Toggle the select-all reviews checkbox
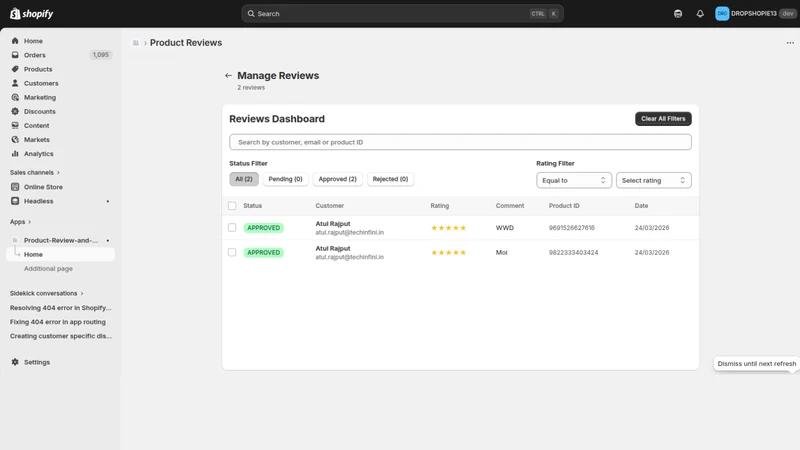The width and height of the screenshot is (800, 450). [232, 206]
